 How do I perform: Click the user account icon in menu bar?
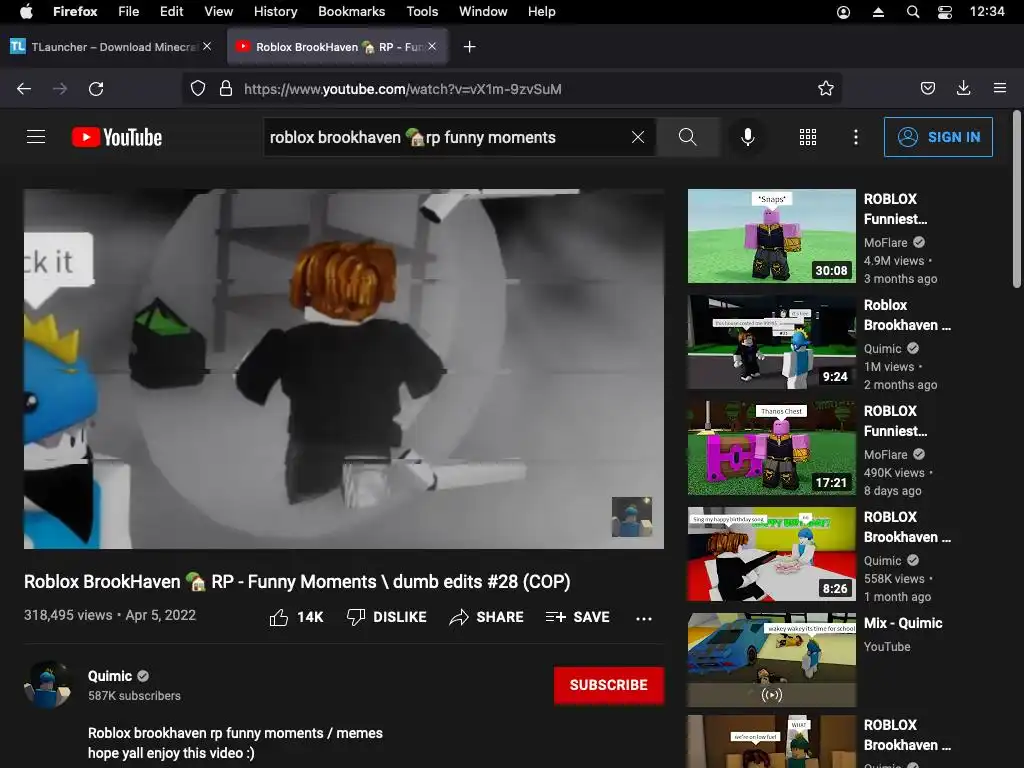click(844, 12)
